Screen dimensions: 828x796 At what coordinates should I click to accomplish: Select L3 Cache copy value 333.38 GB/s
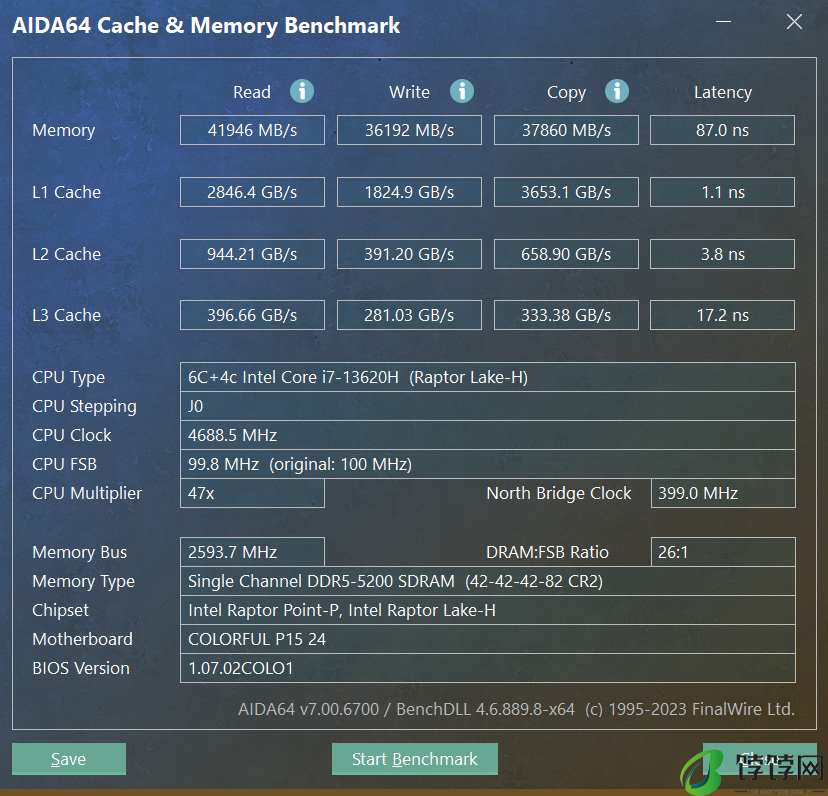pyautogui.click(x=566, y=315)
